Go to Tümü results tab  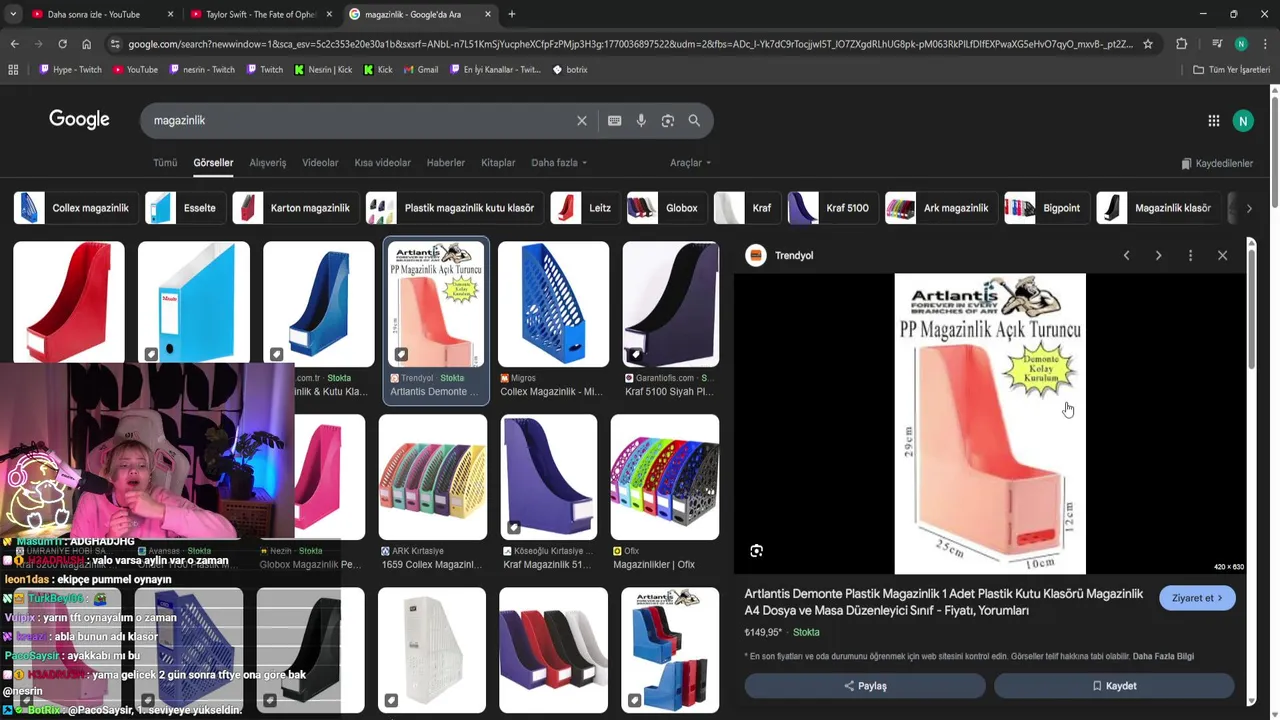(165, 163)
